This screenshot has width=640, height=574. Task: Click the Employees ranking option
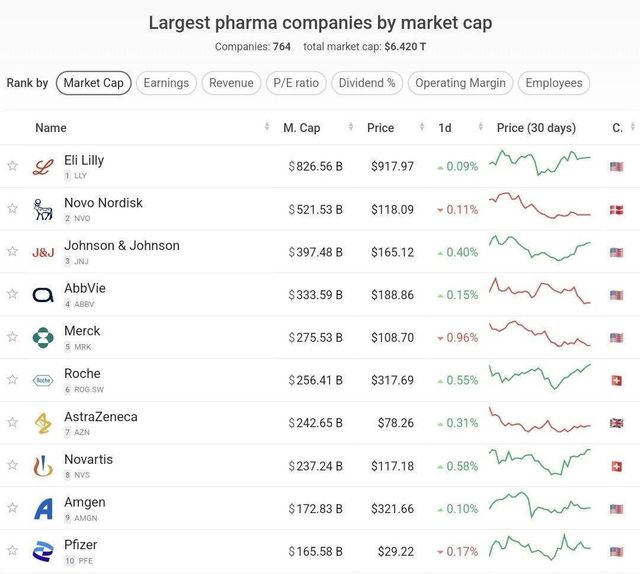coord(554,83)
